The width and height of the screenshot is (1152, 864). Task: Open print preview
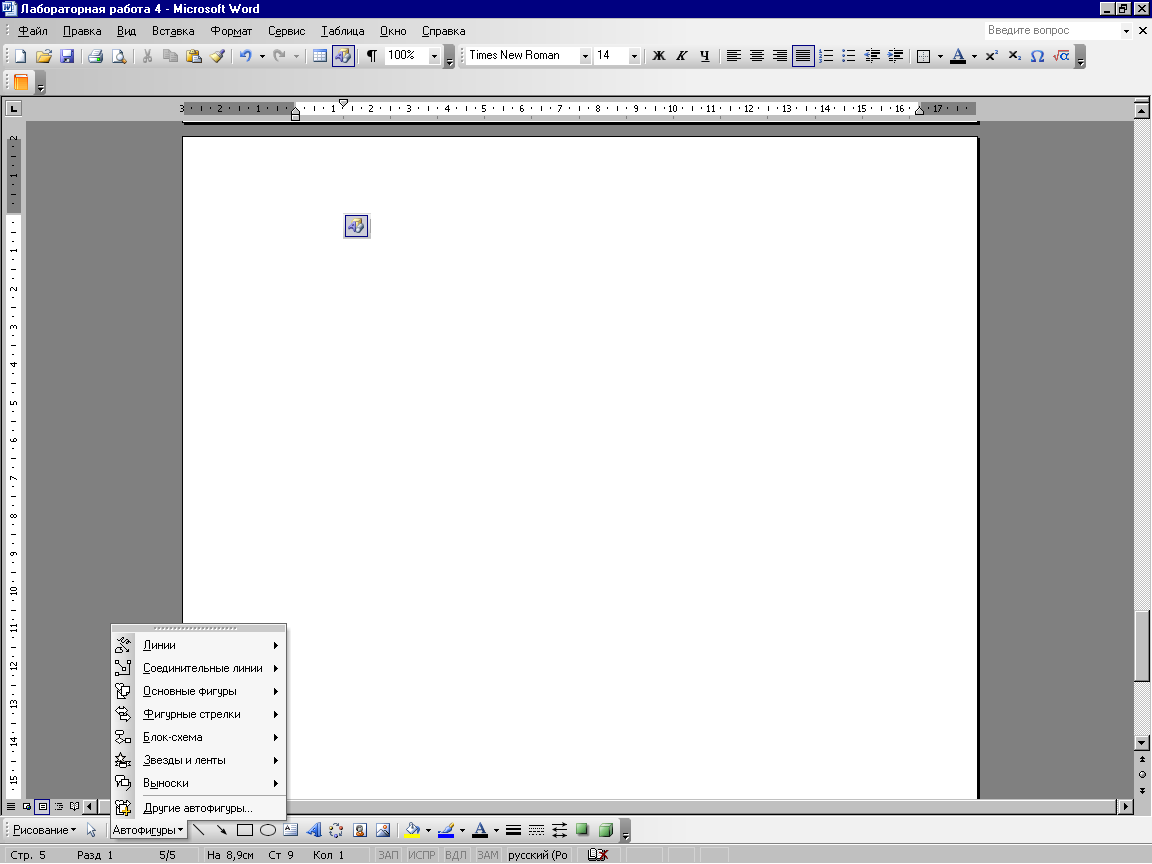click(x=119, y=56)
